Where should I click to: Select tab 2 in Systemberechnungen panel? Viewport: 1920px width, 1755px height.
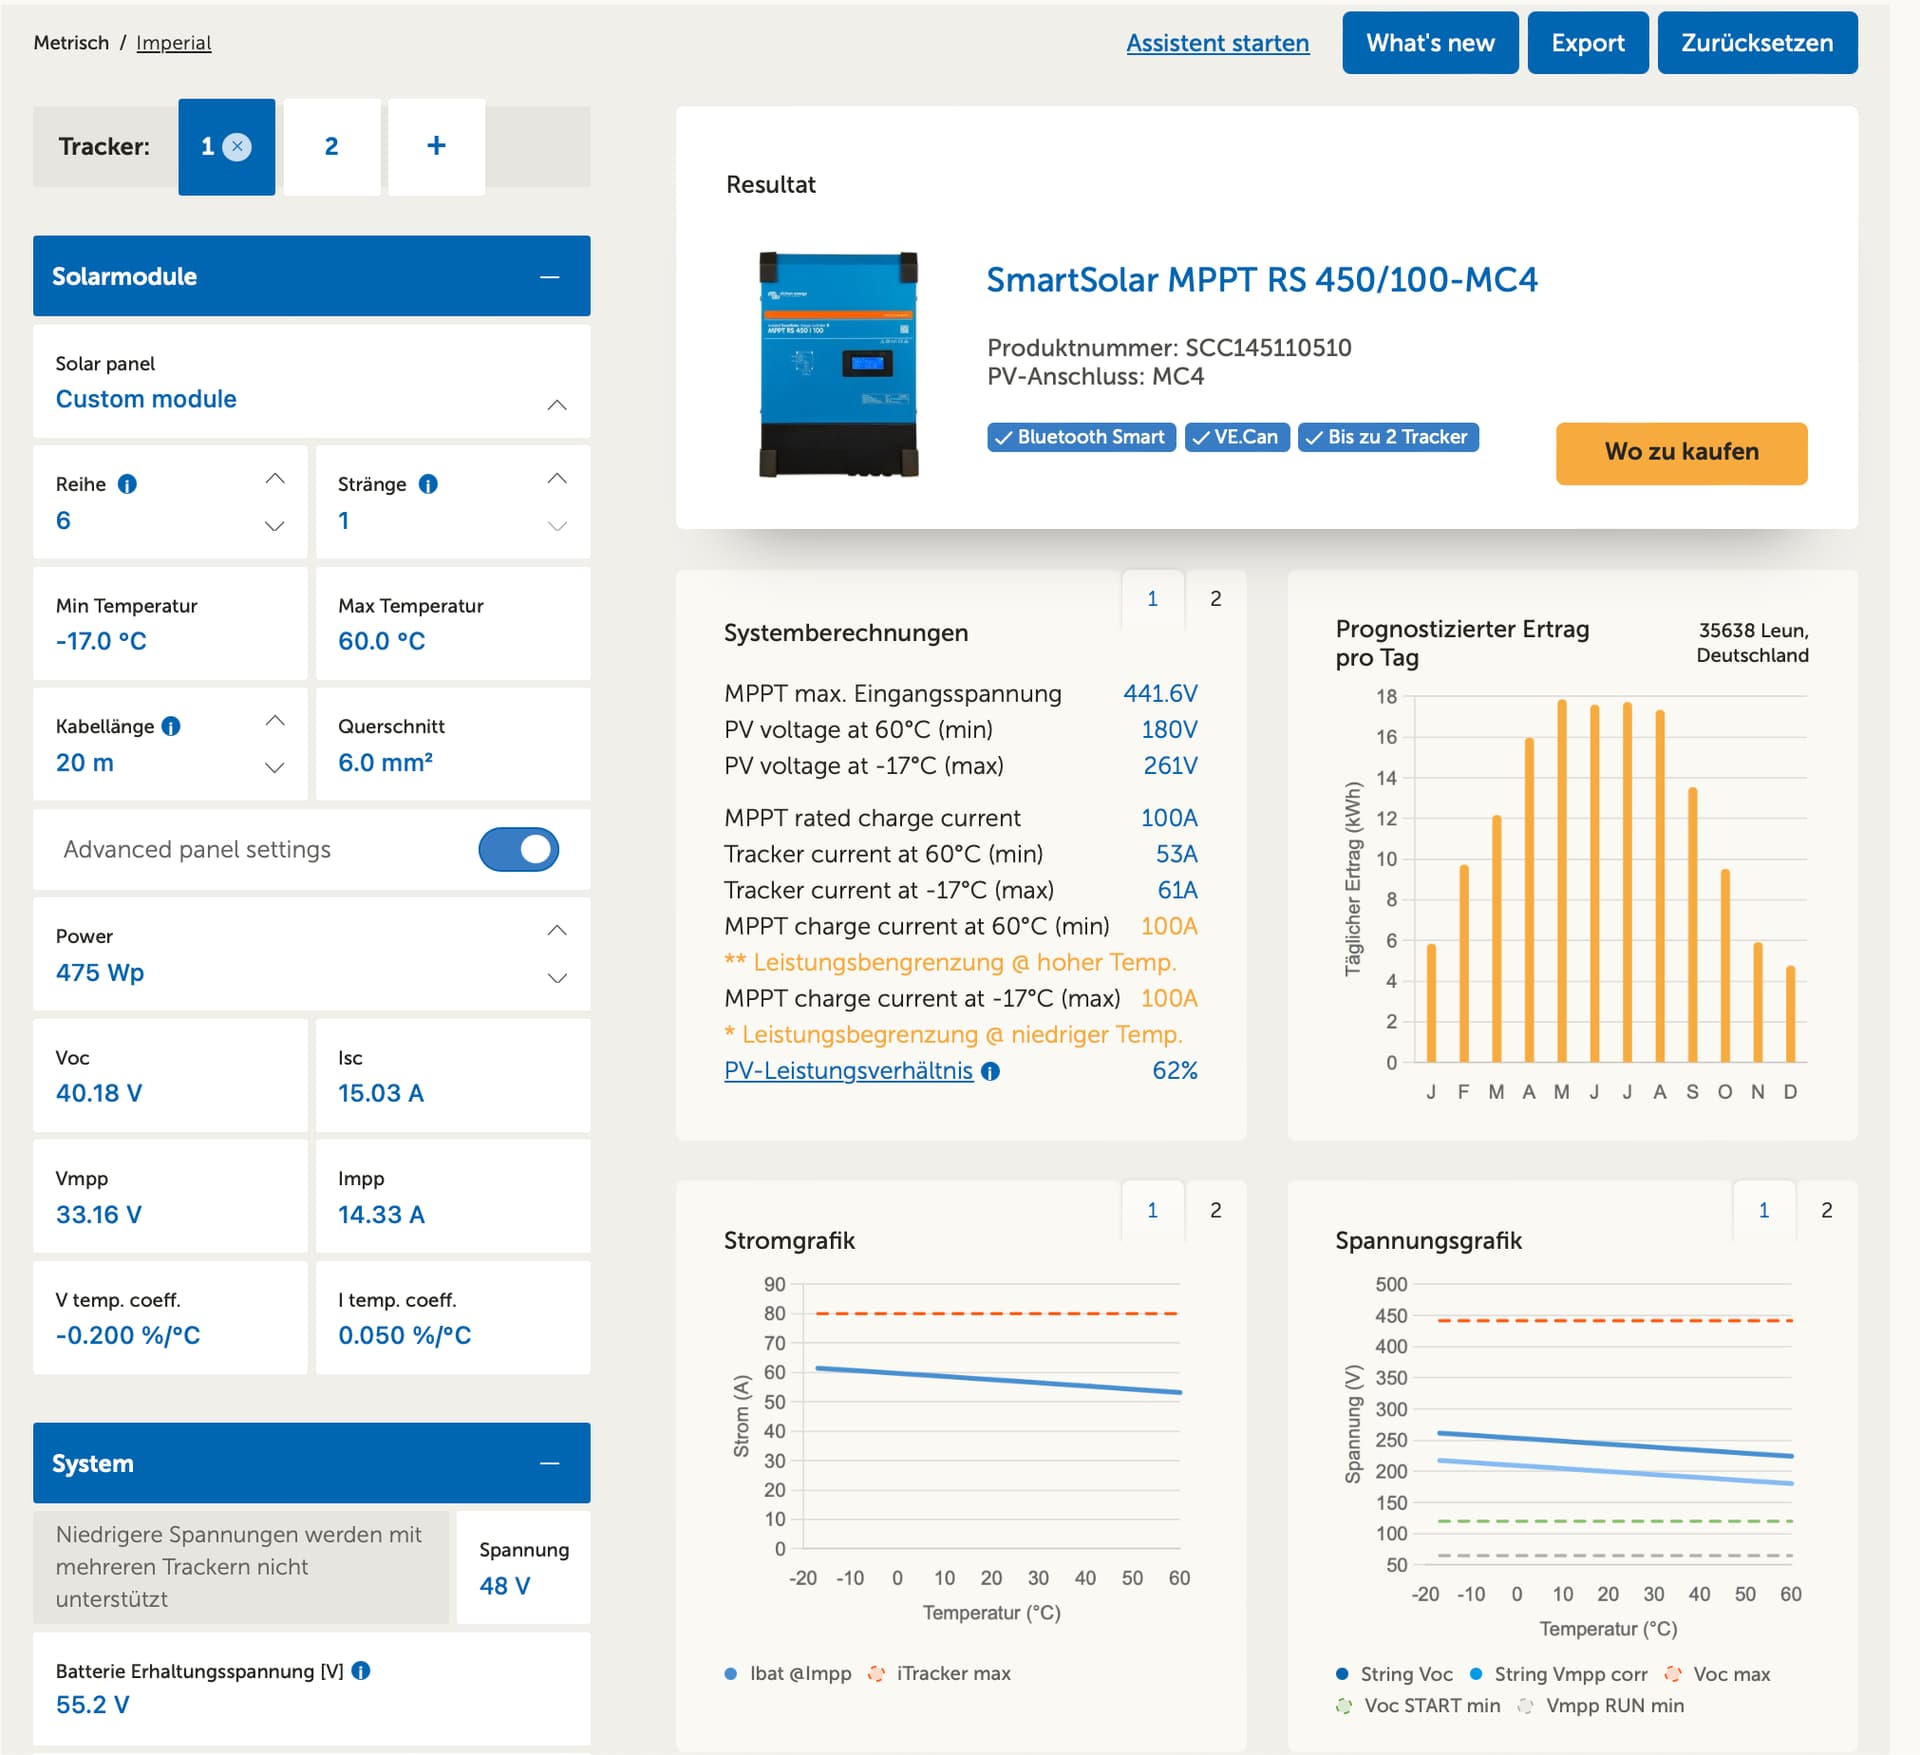point(1215,598)
